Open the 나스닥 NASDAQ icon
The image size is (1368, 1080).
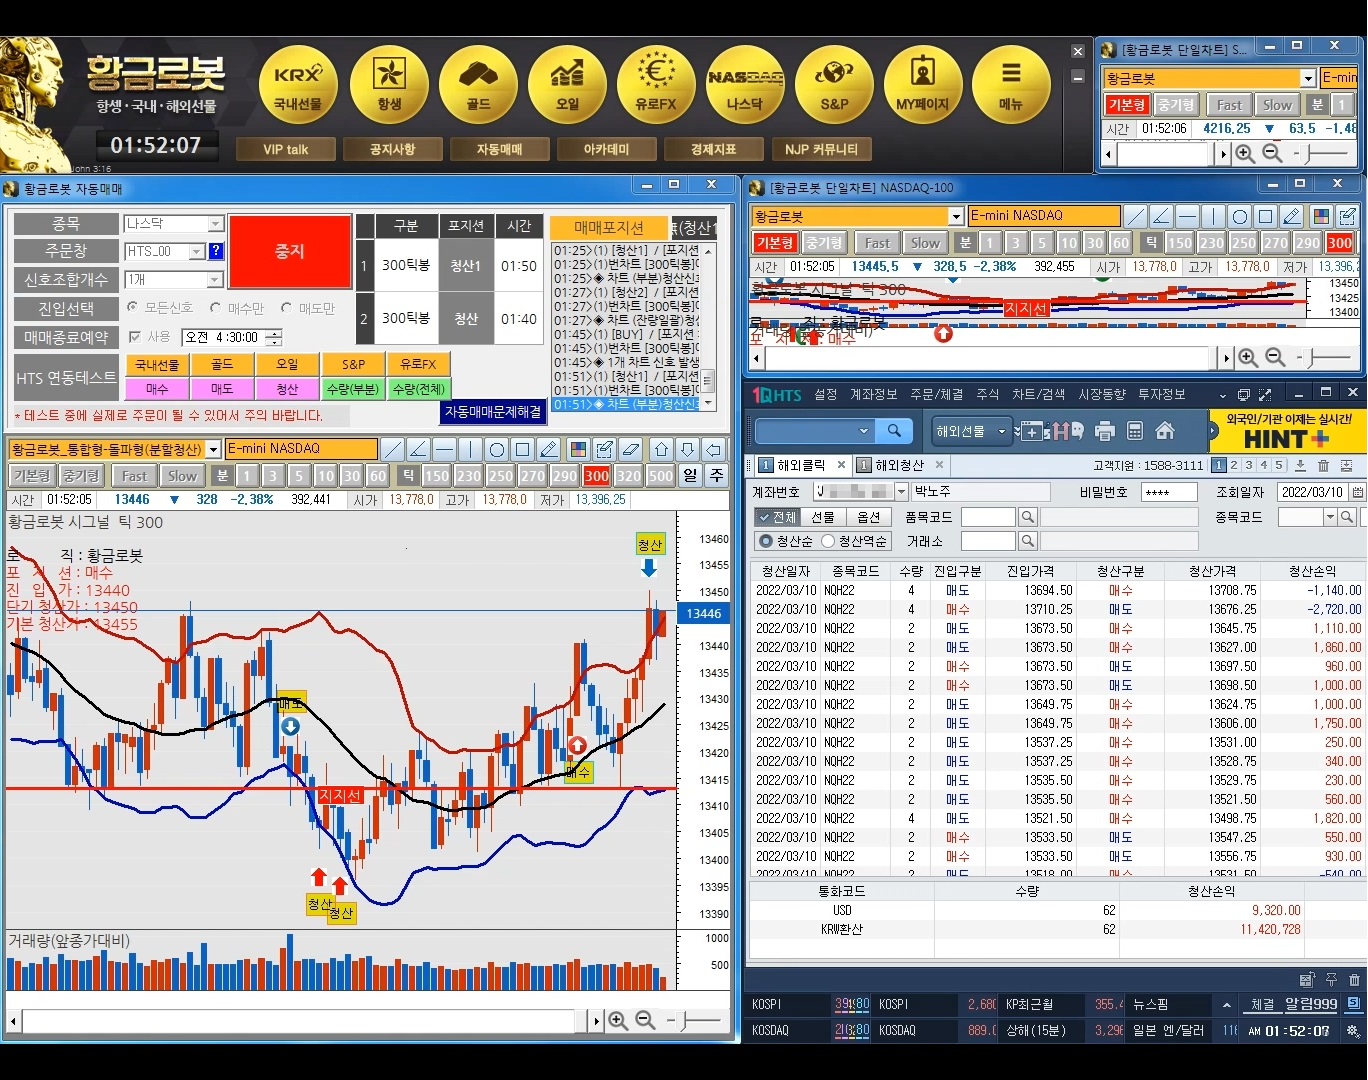point(745,84)
